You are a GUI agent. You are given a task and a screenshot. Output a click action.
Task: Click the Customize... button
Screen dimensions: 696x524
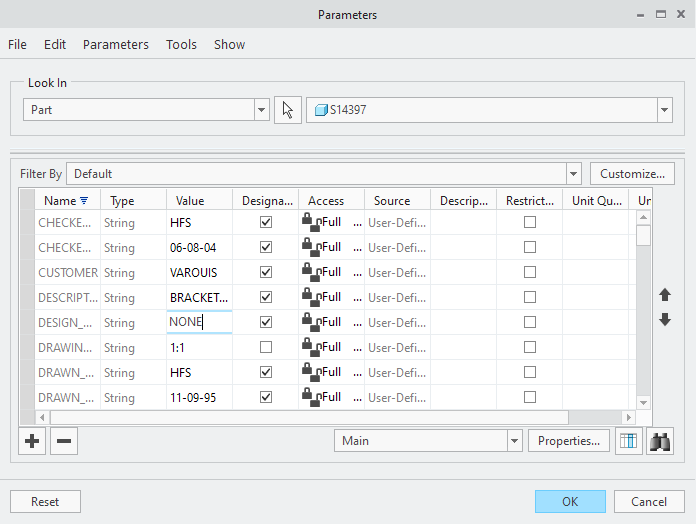click(632, 173)
